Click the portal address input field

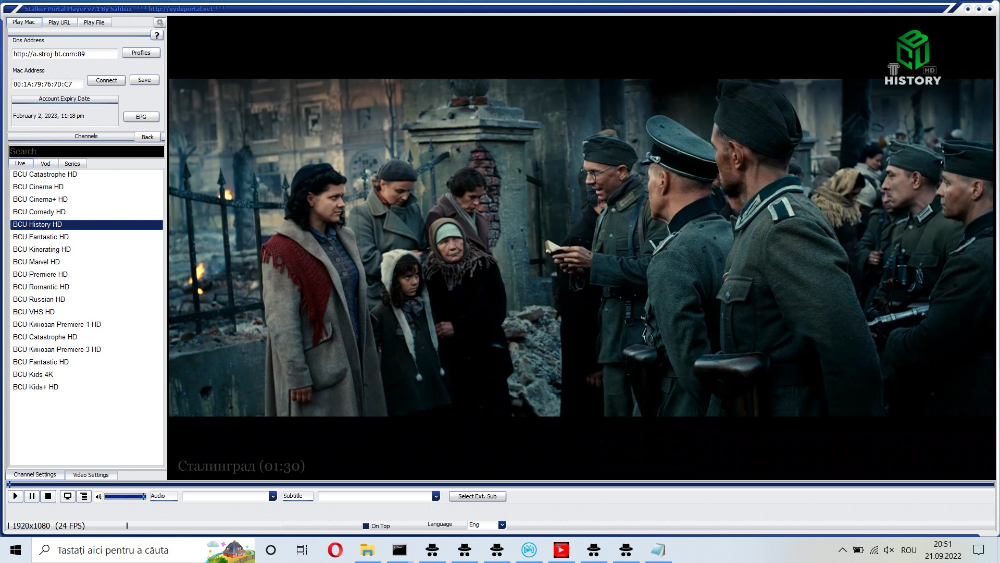click(64, 54)
